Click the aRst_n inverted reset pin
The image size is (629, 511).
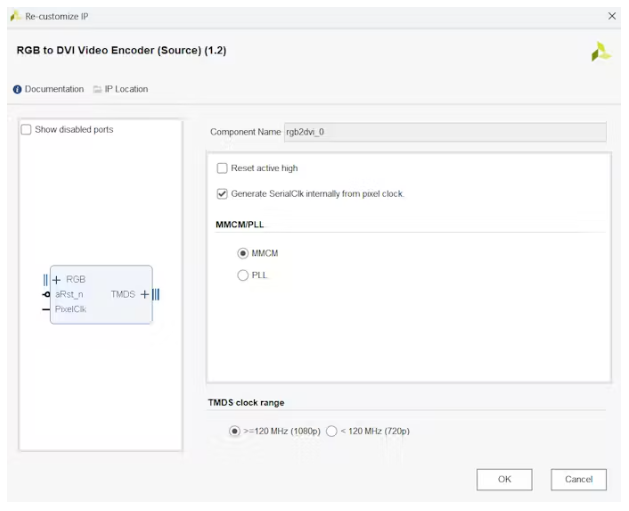(46, 295)
